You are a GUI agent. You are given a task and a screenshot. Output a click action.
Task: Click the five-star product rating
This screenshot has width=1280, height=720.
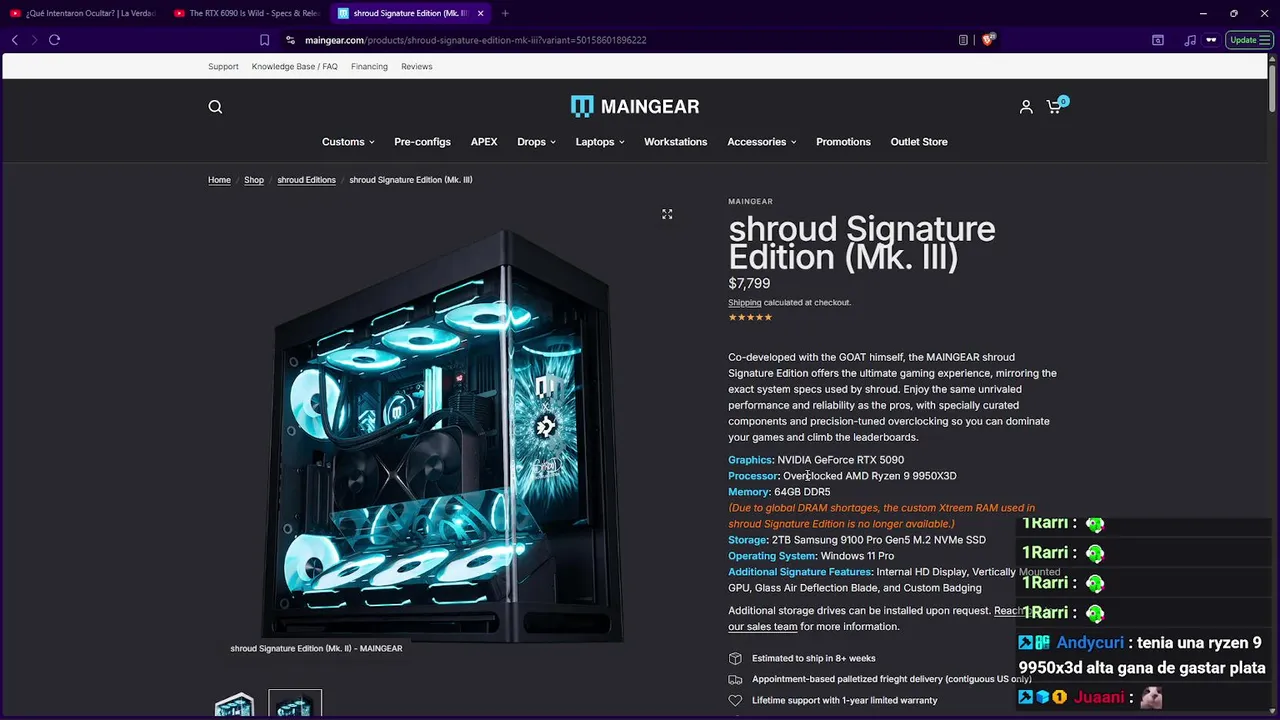(750, 317)
